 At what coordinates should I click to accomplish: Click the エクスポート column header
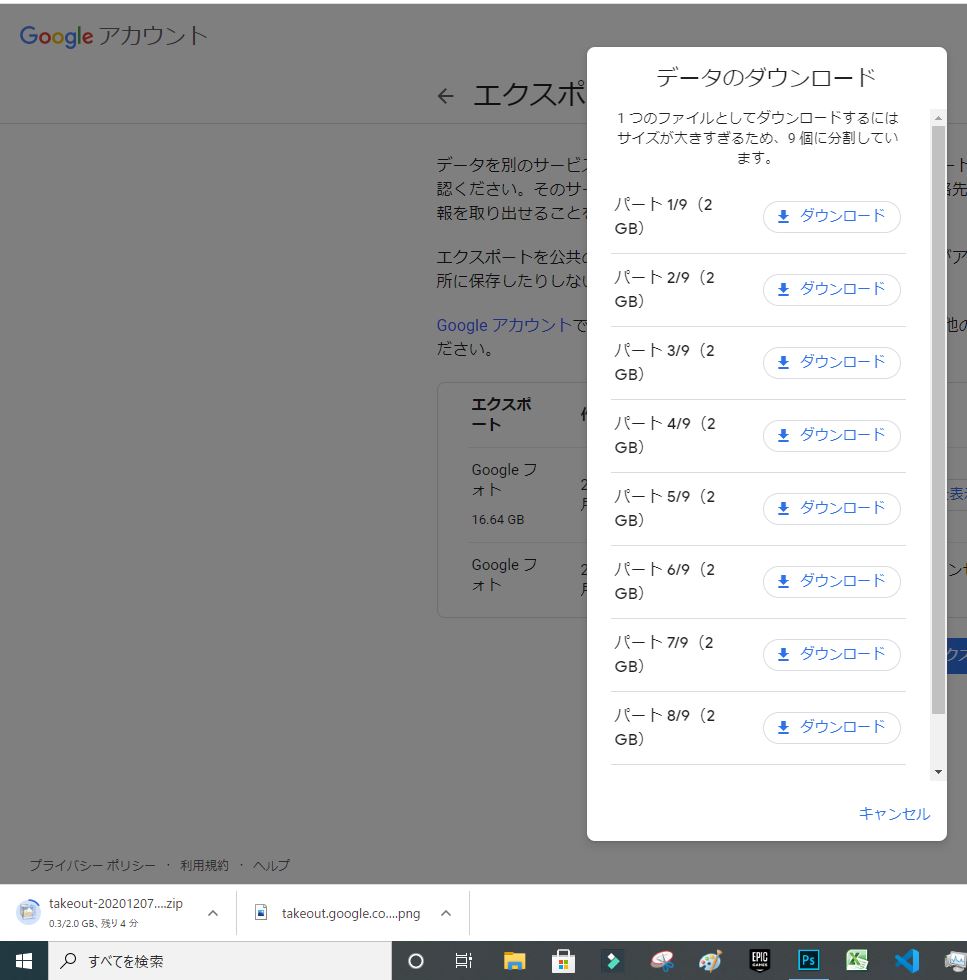pyautogui.click(x=501, y=414)
